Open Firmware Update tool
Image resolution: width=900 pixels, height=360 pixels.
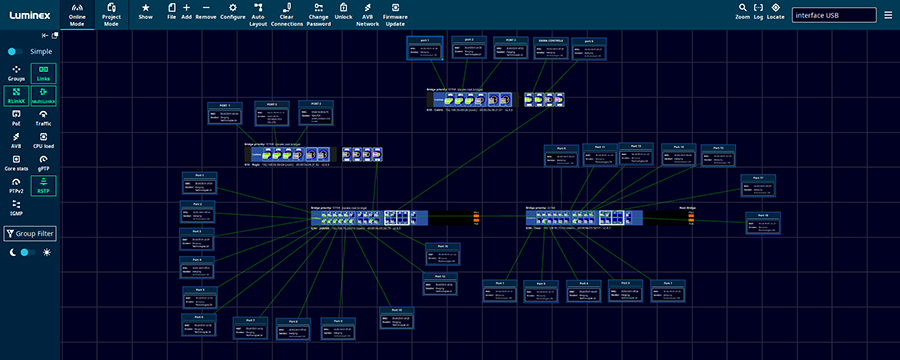[x=396, y=15]
